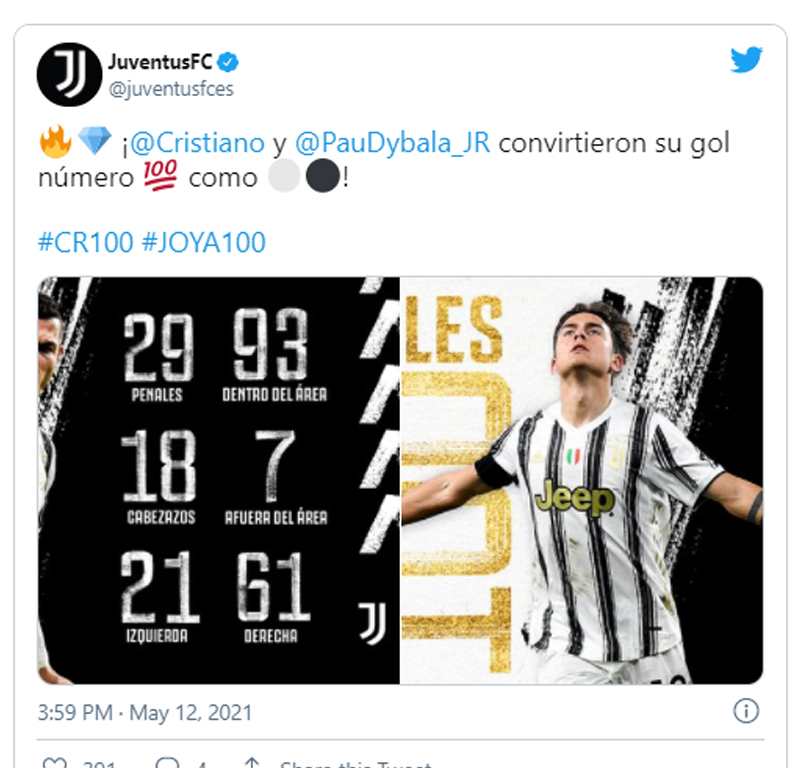
Task: Click the JuventusFC profile avatar logo
Action: click(x=69, y=74)
